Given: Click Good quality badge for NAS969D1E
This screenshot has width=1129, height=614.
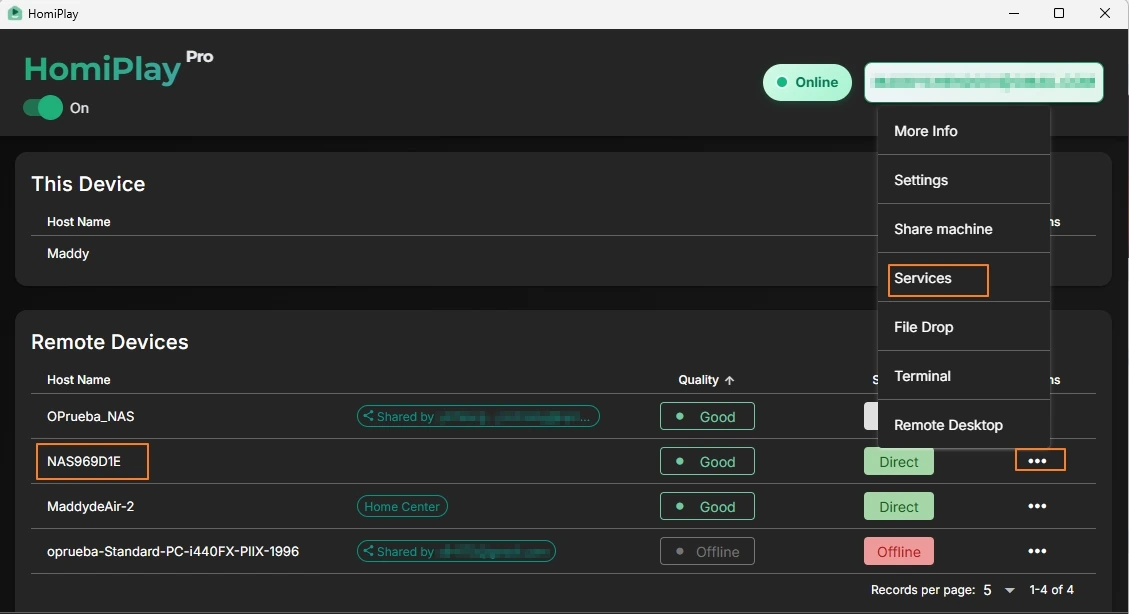Looking at the screenshot, I should click(x=707, y=461).
